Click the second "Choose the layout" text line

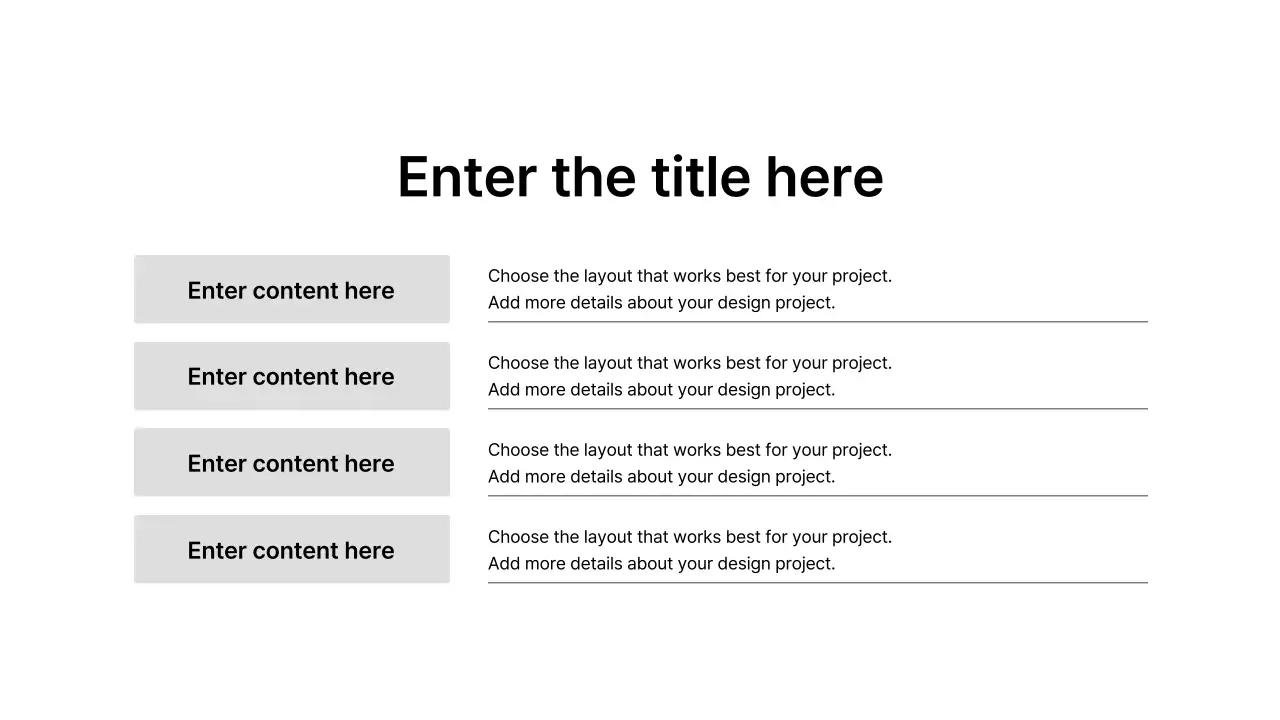point(690,363)
